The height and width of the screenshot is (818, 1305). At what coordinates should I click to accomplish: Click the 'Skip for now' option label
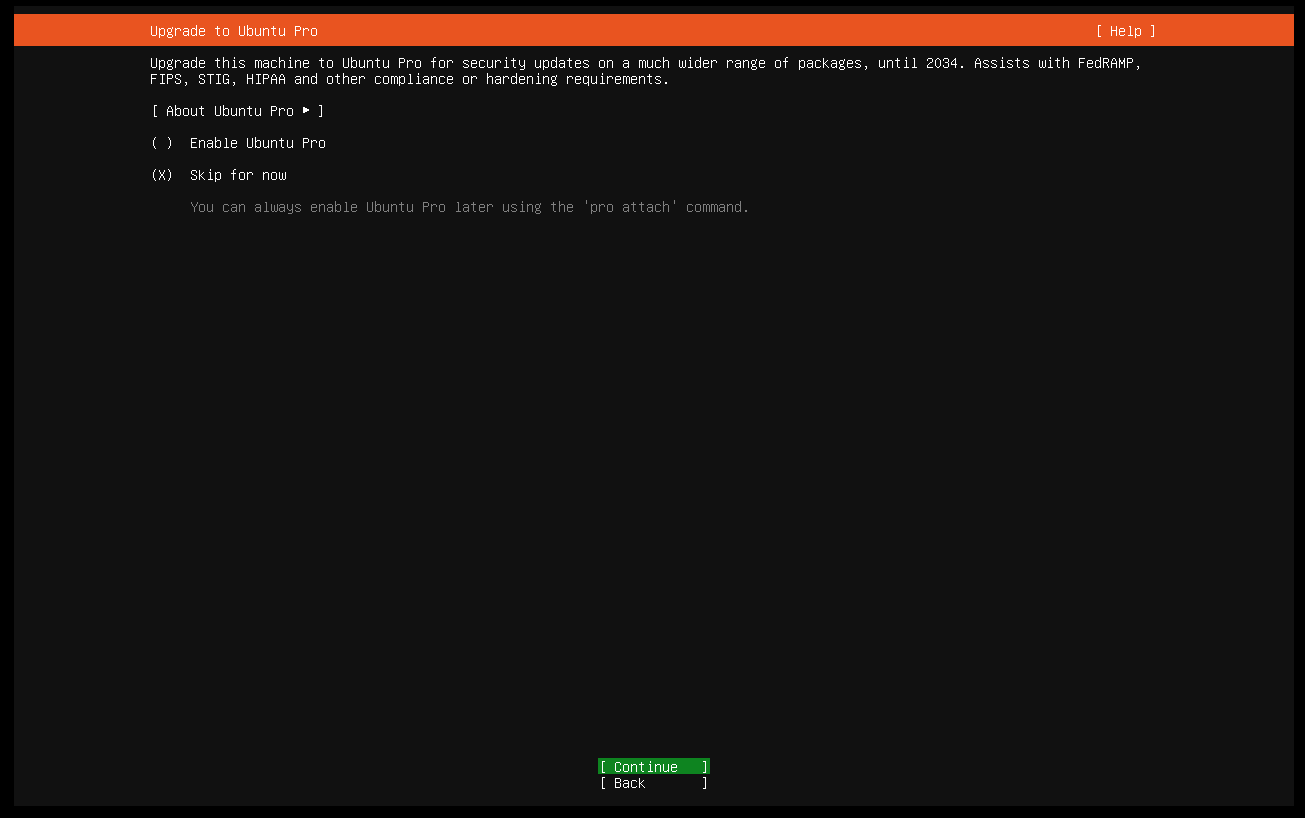(x=238, y=175)
